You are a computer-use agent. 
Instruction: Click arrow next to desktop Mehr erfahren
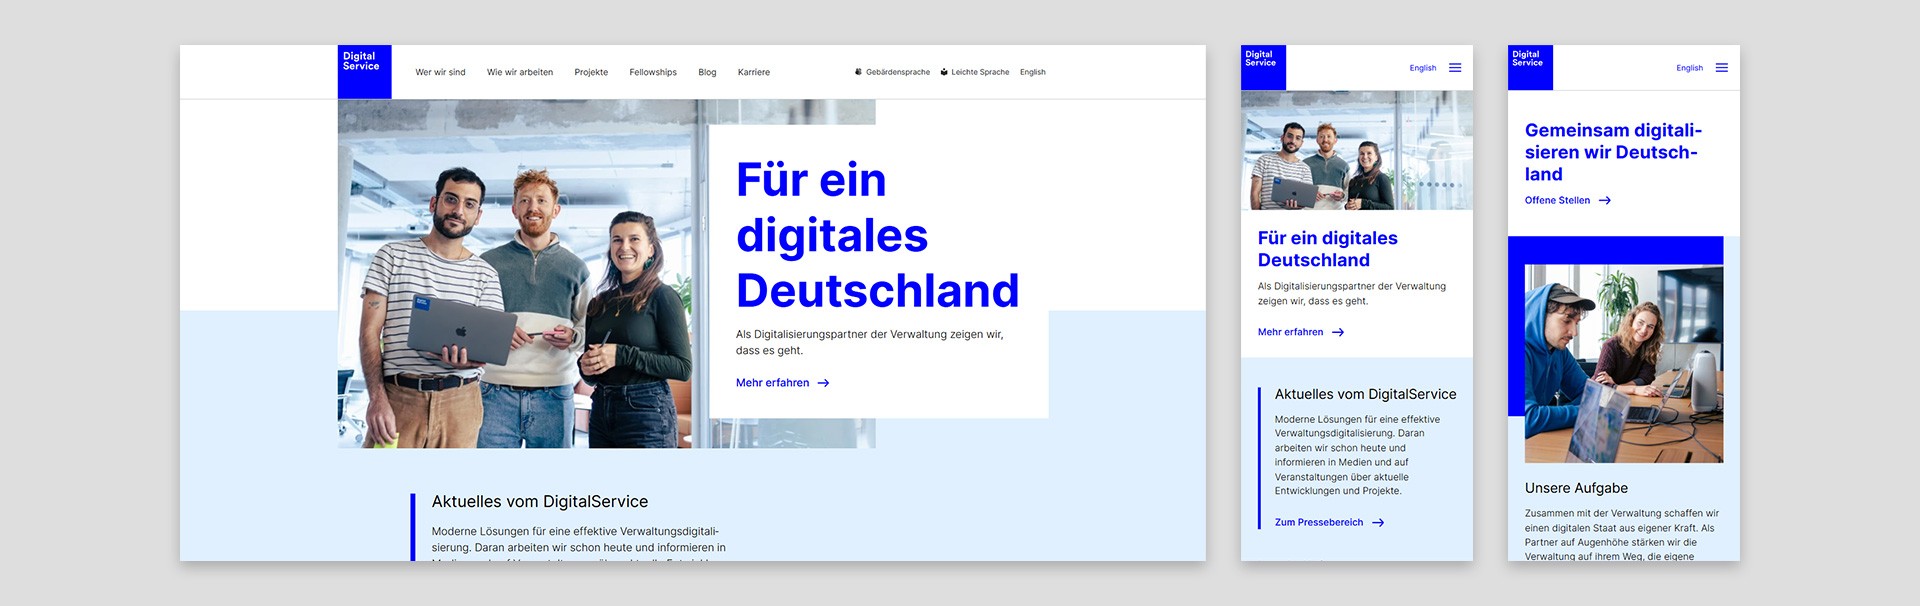[x=824, y=383]
